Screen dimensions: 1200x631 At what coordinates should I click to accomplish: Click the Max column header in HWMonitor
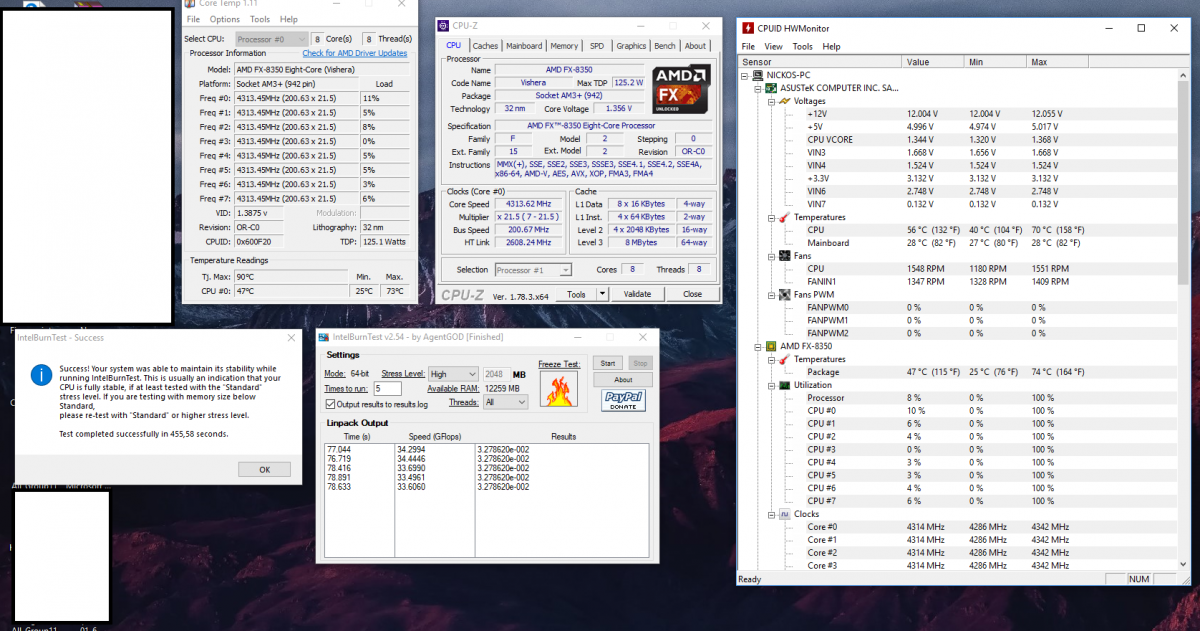pos(1059,62)
